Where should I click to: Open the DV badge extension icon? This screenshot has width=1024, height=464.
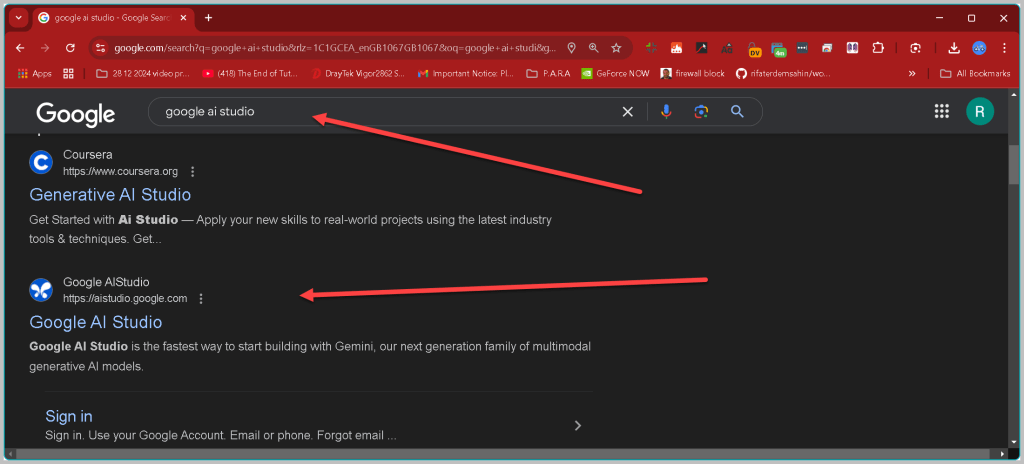coord(754,49)
